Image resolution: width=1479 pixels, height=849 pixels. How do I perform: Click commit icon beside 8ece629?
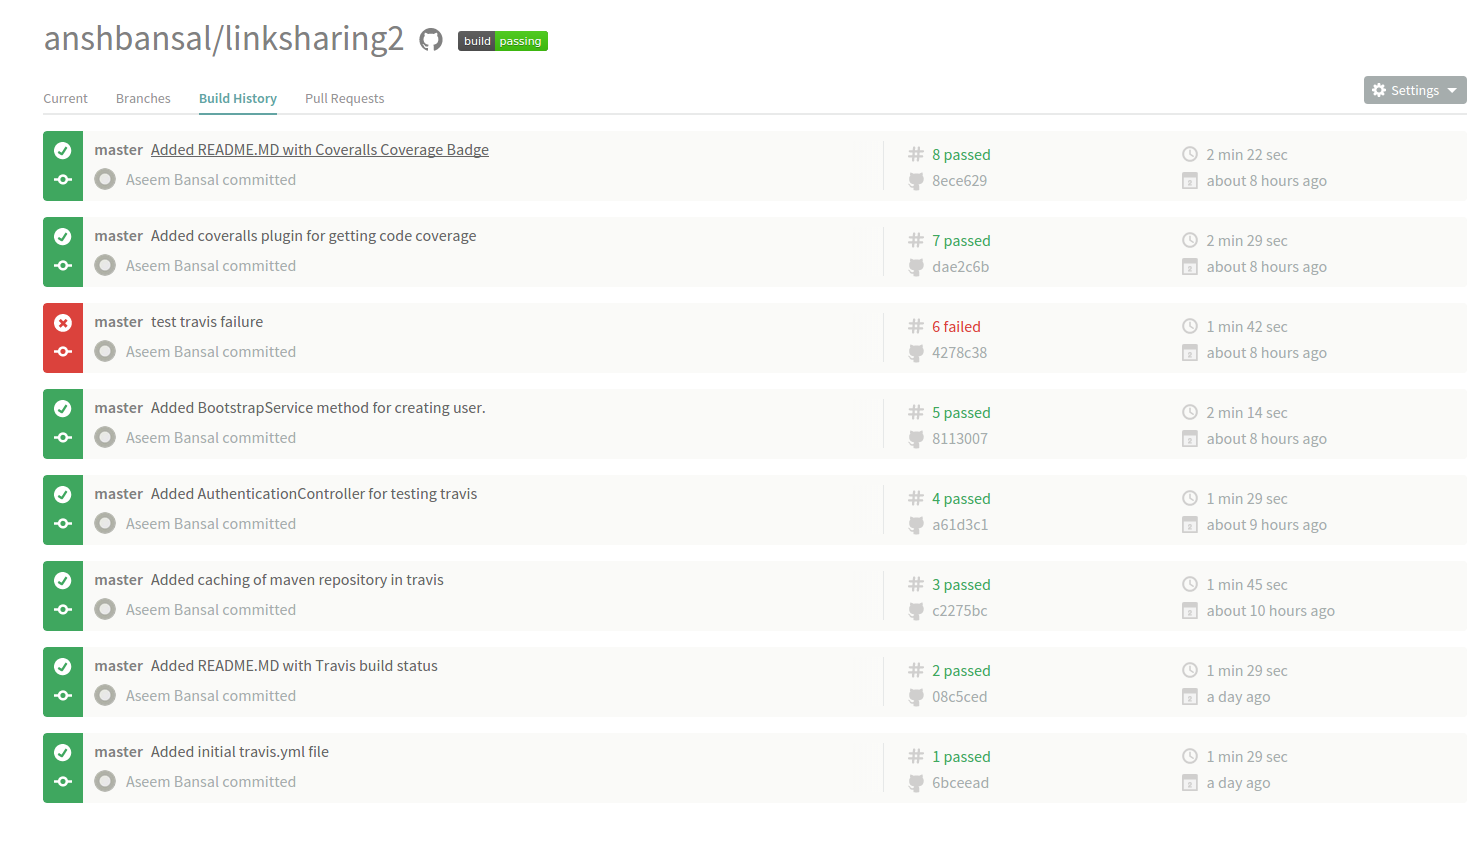(x=915, y=181)
